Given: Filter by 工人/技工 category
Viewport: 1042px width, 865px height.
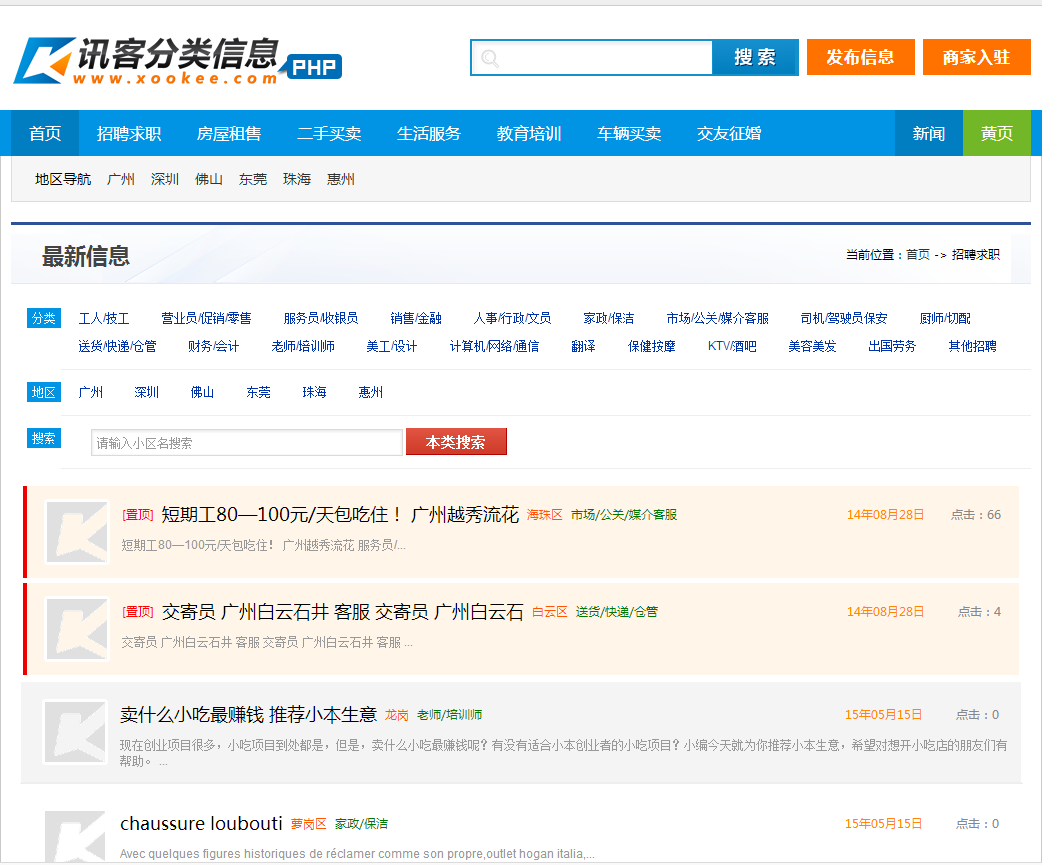Looking at the screenshot, I should [x=104, y=318].
